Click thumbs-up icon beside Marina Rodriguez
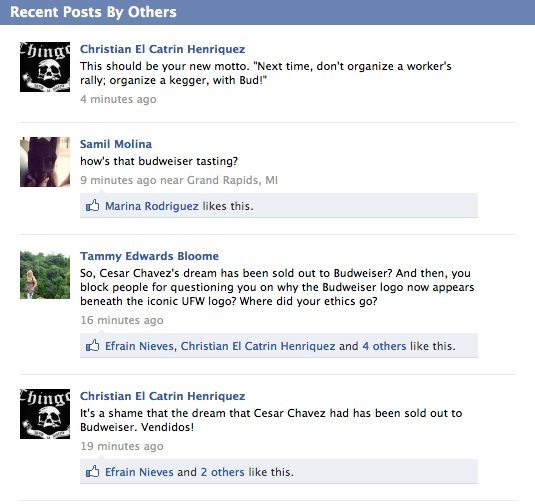Image resolution: width=535 pixels, height=504 pixels. tap(92, 206)
